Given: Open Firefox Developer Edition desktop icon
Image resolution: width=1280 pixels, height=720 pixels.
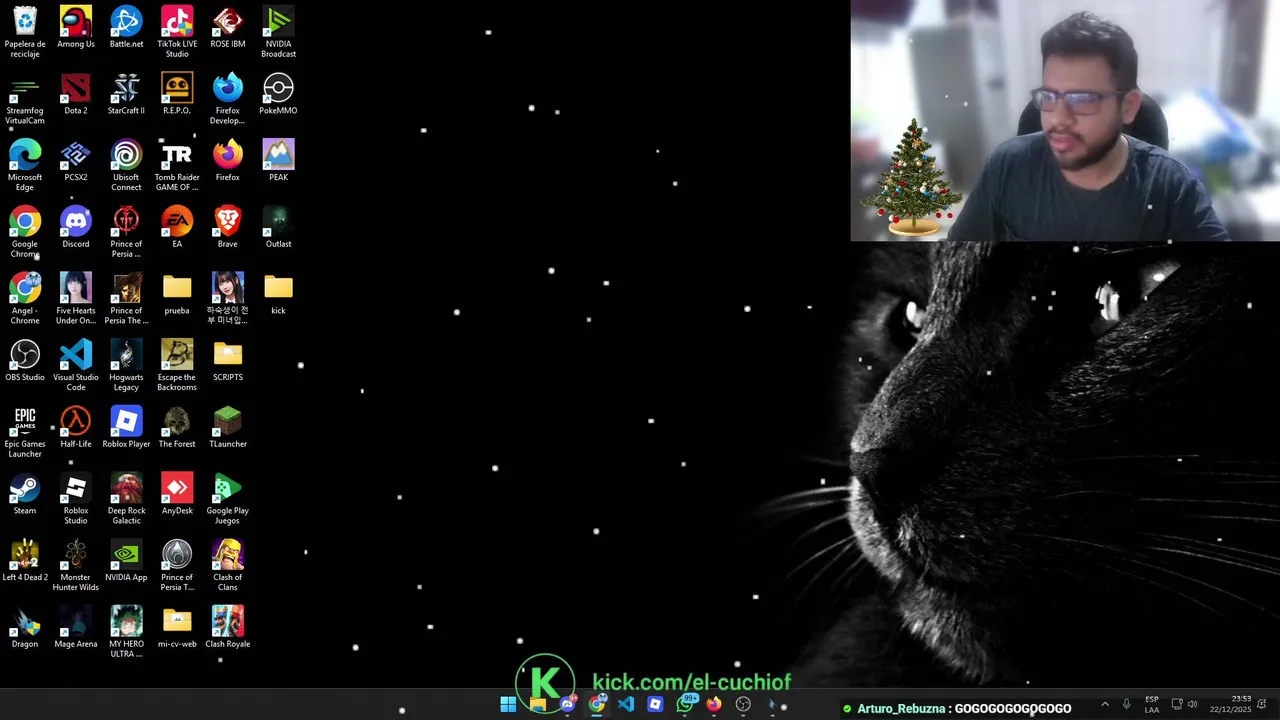Looking at the screenshot, I should pos(228,99).
